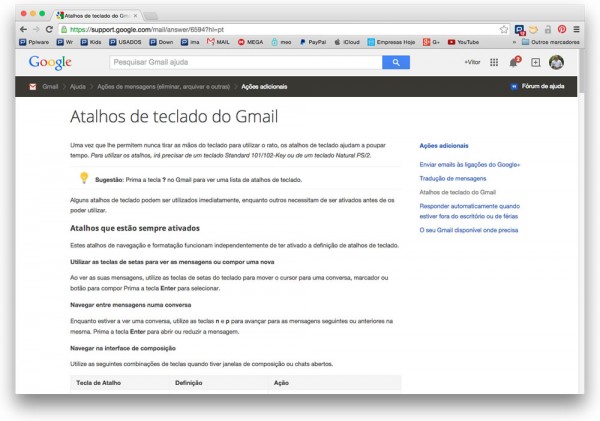600x421 pixels.
Task: Open the Pplware bookmark
Action: point(34,42)
